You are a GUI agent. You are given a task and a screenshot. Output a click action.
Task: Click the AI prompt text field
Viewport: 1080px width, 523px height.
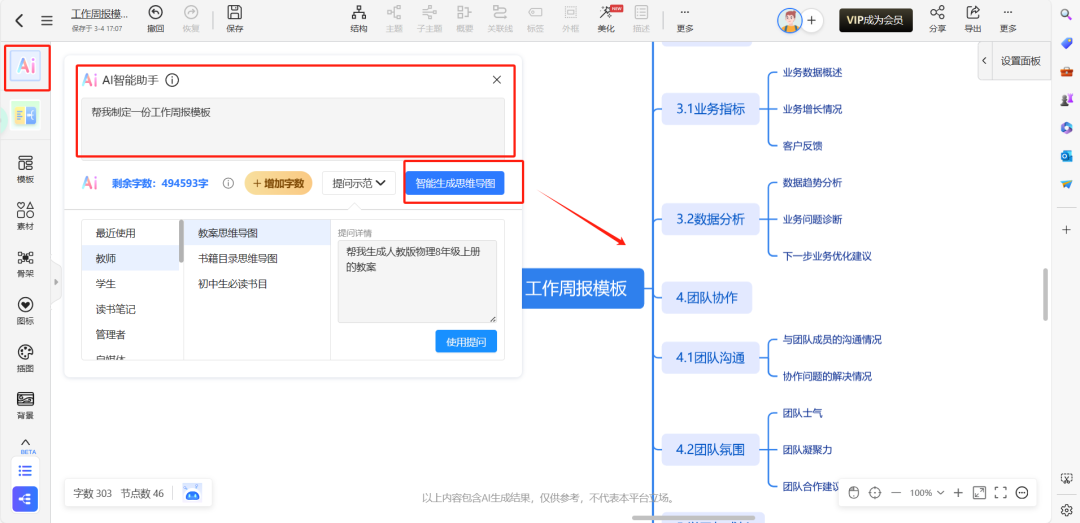tap(293, 126)
